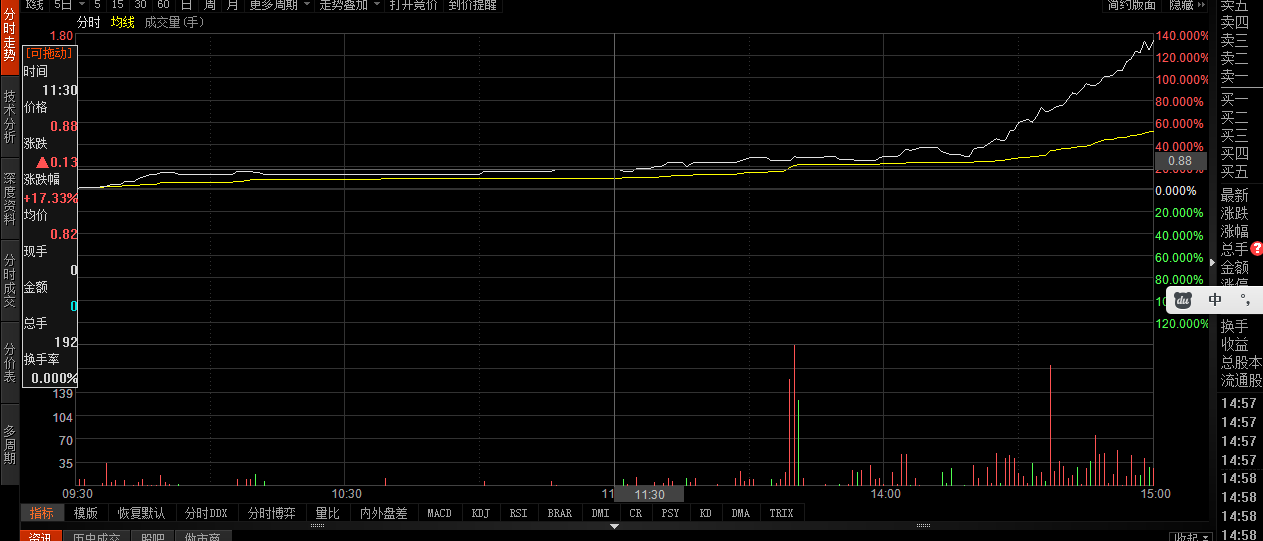This screenshot has height=541, width=1263.
Task: Select the 技术分析 sidebar tab
Action: 9,117
